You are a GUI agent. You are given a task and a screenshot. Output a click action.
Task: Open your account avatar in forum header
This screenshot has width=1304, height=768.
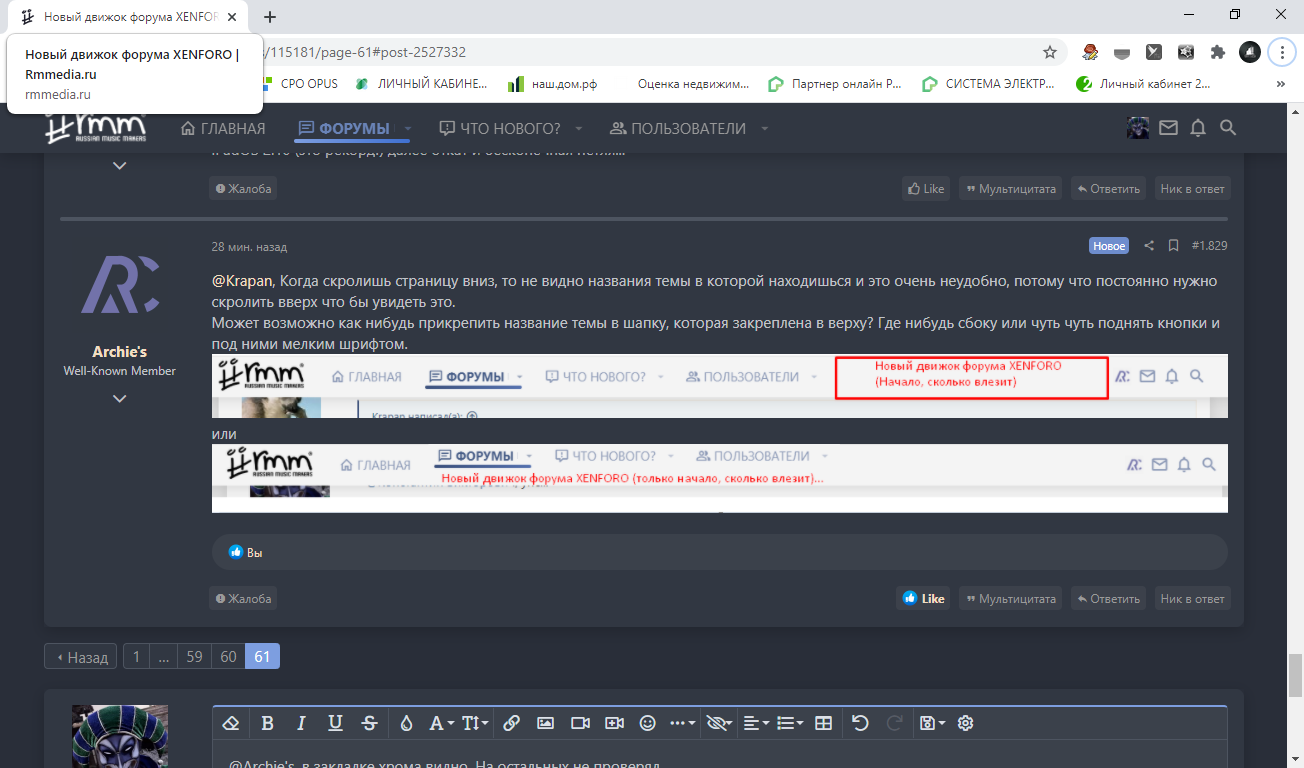click(x=1138, y=128)
